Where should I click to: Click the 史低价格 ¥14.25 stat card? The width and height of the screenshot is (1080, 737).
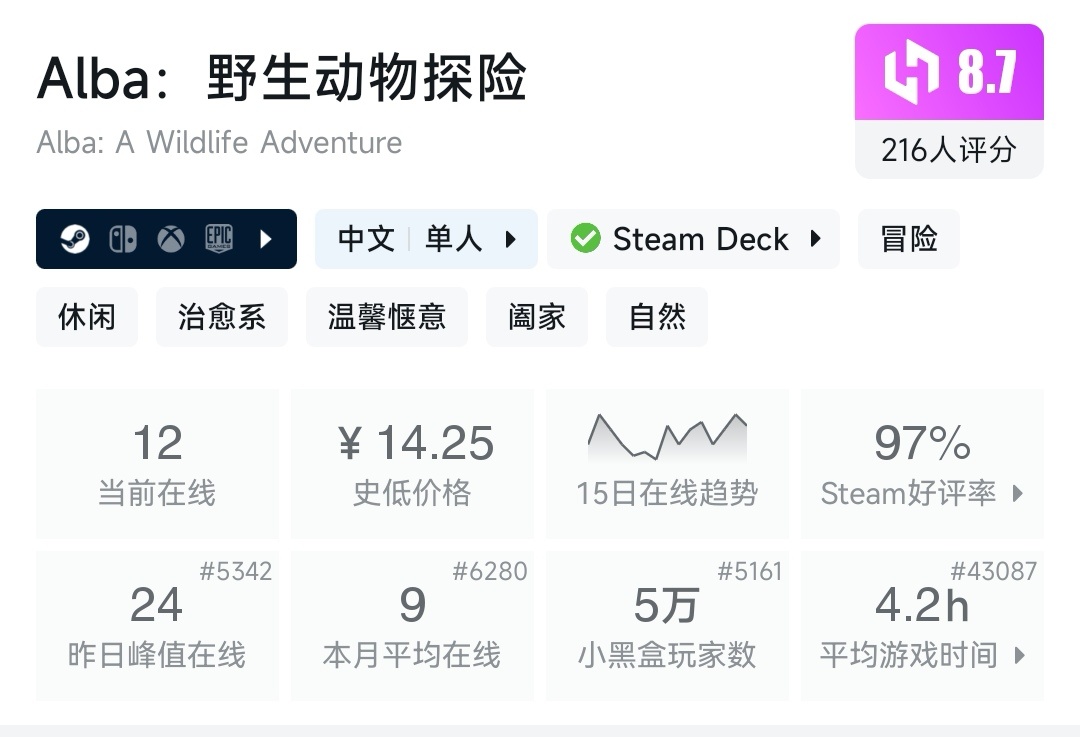pyautogui.click(x=412, y=463)
